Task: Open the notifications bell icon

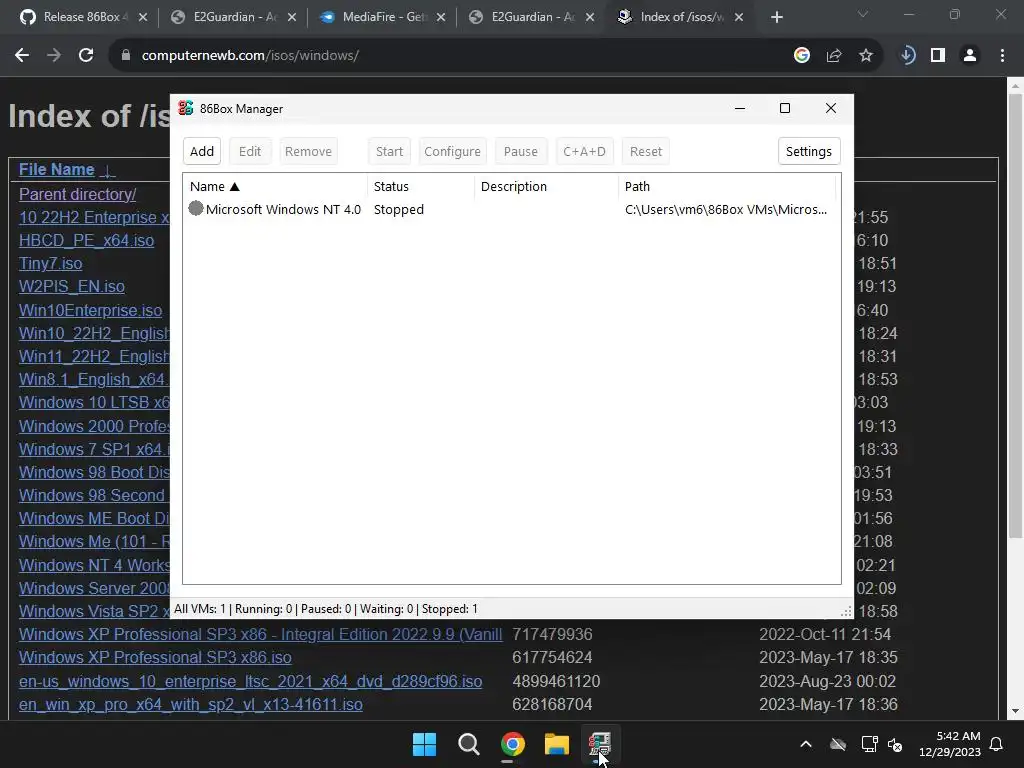Action: pyautogui.click(x=997, y=744)
